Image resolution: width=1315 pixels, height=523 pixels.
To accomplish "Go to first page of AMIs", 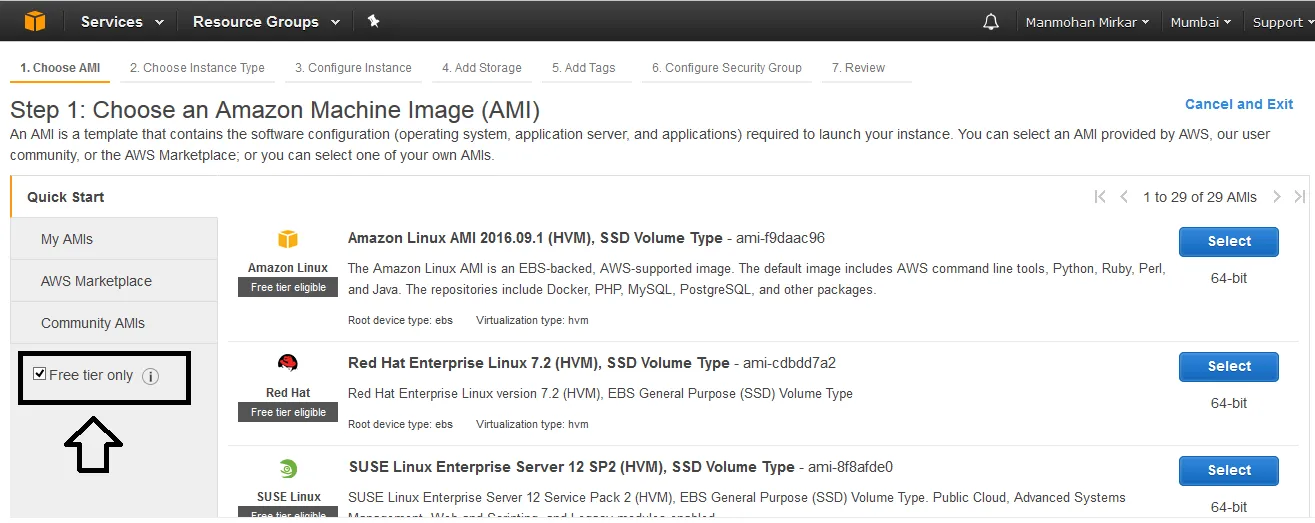I will [x=1100, y=197].
